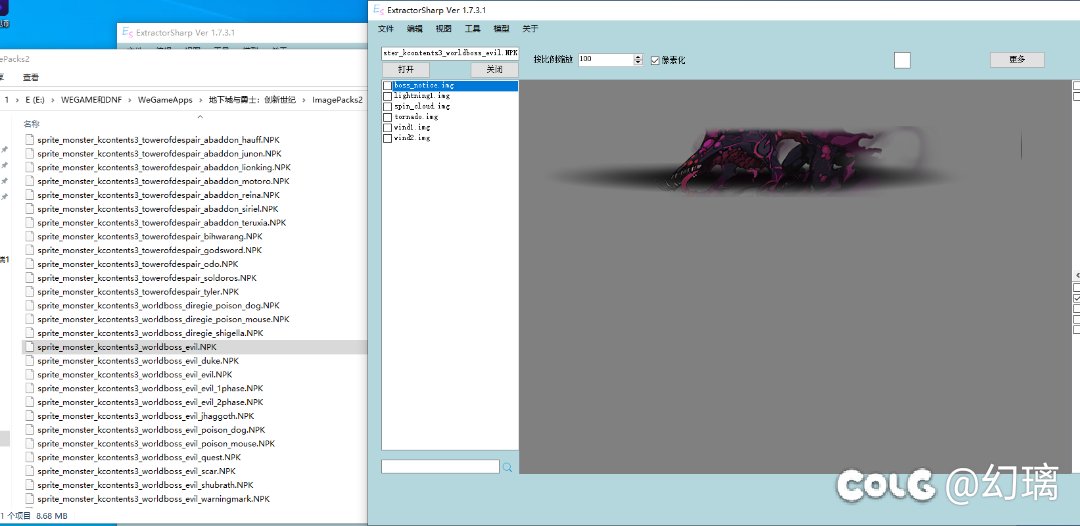
Task: Click ImagePacks2 in the Explorer address bar
Action: (338, 100)
